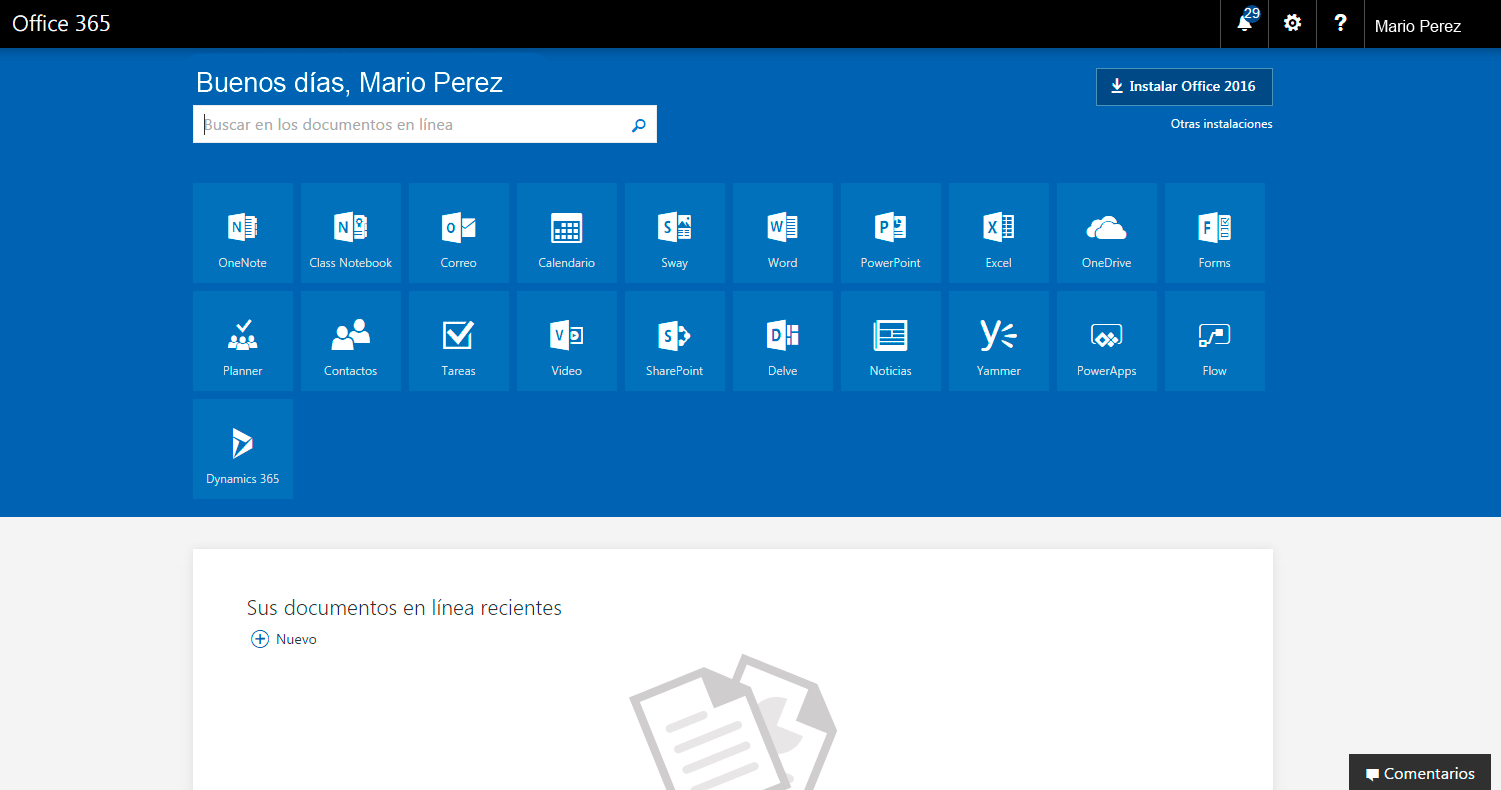Launch the SharePoint tile
Viewport: 1501px width, 790px height.
tap(675, 341)
